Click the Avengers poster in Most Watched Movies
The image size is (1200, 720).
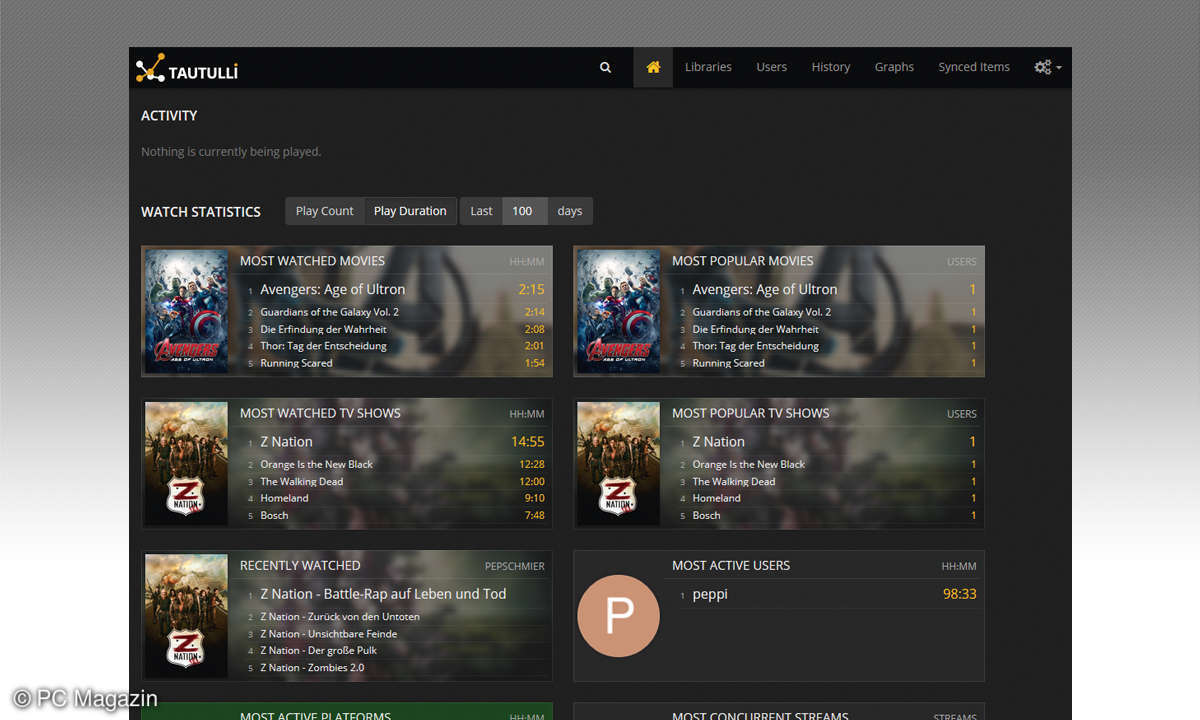[186, 311]
